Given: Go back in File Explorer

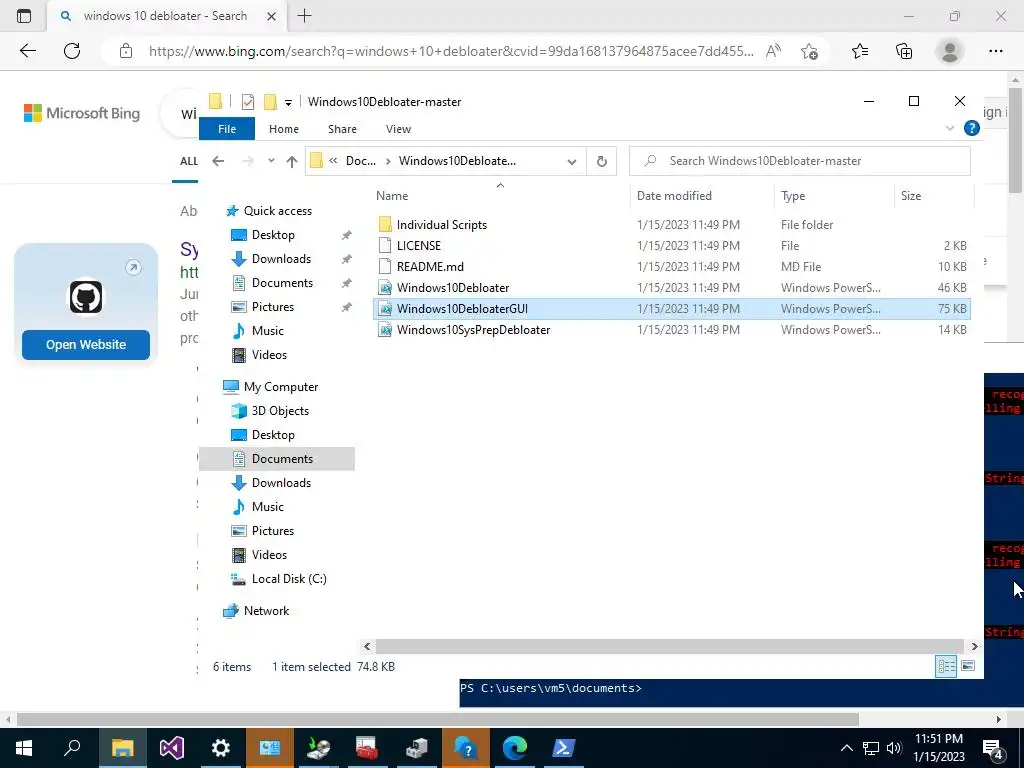Looking at the screenshot, I should click(x=218, y=161).
